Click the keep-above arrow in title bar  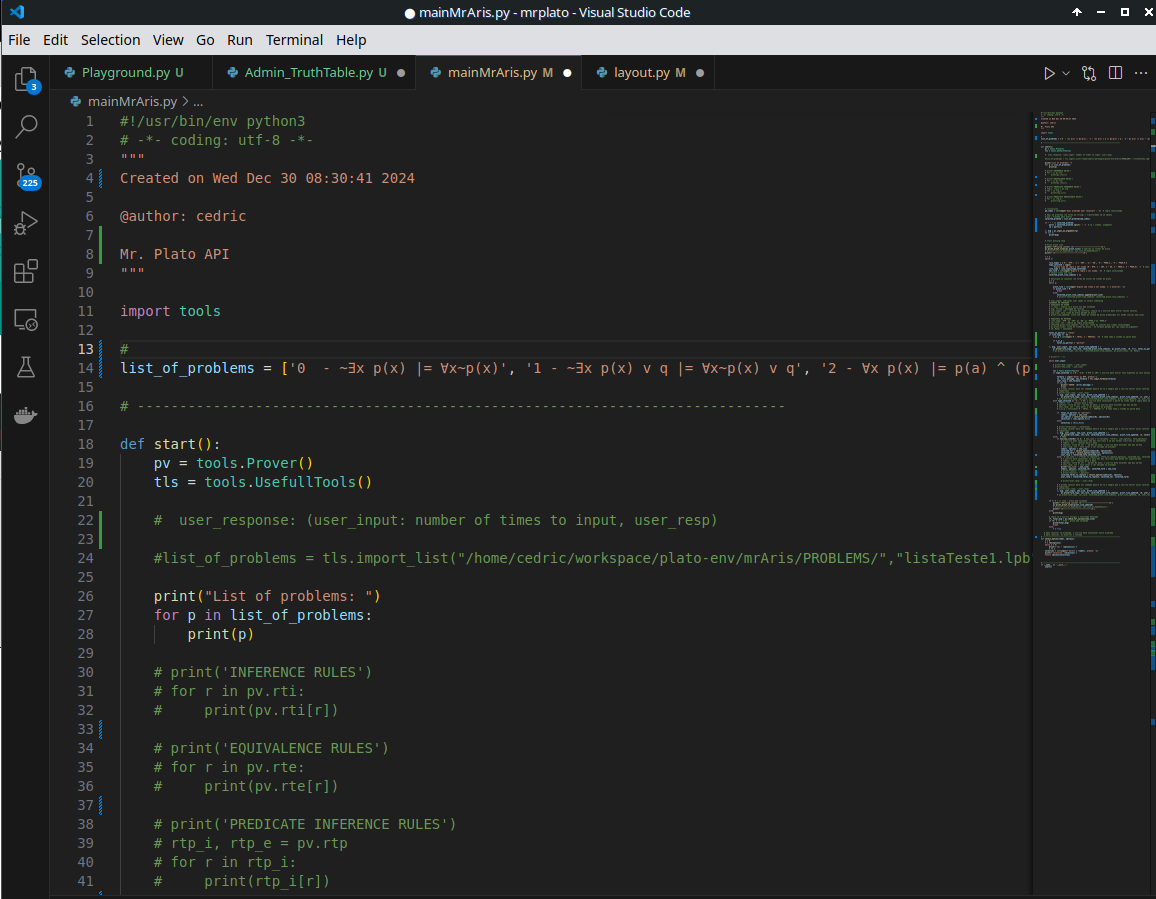click(x=1077, y=12)
